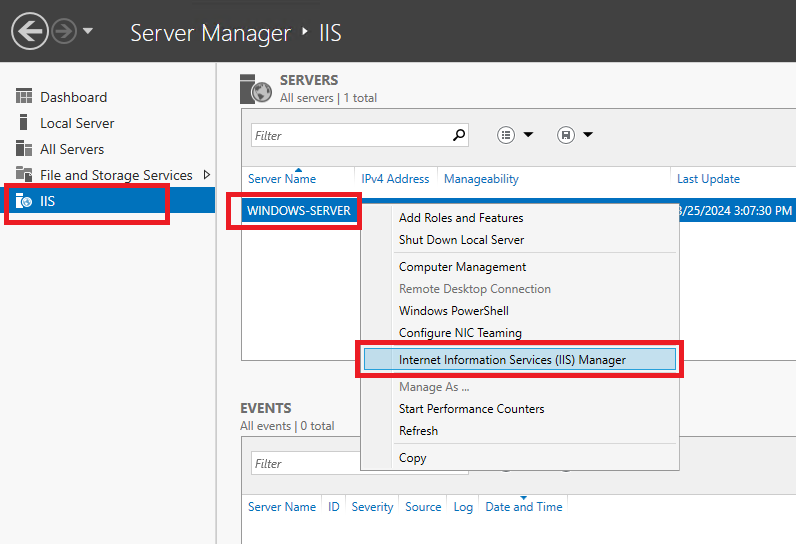Open the navigation history dropdown arrow
The image size is (796, 544).
(x=88, y=31)
